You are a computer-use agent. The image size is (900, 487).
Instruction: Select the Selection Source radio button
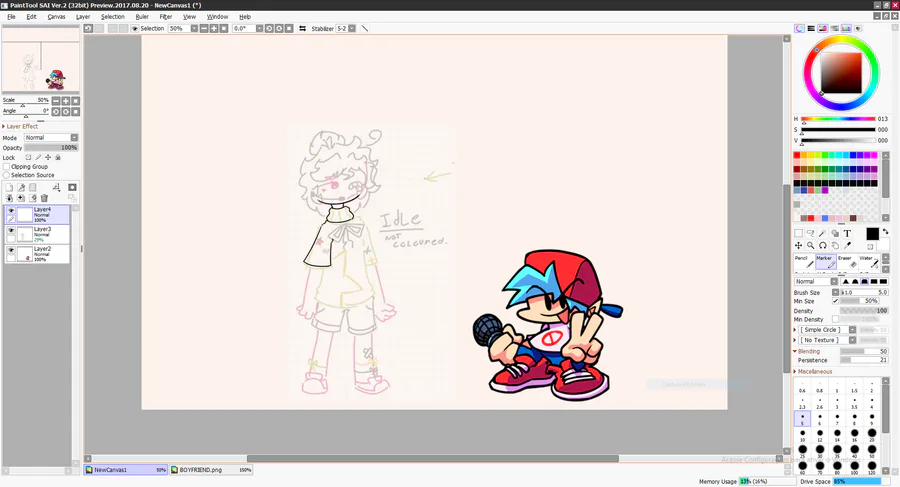pyautogui.click(x=7, y=175)
